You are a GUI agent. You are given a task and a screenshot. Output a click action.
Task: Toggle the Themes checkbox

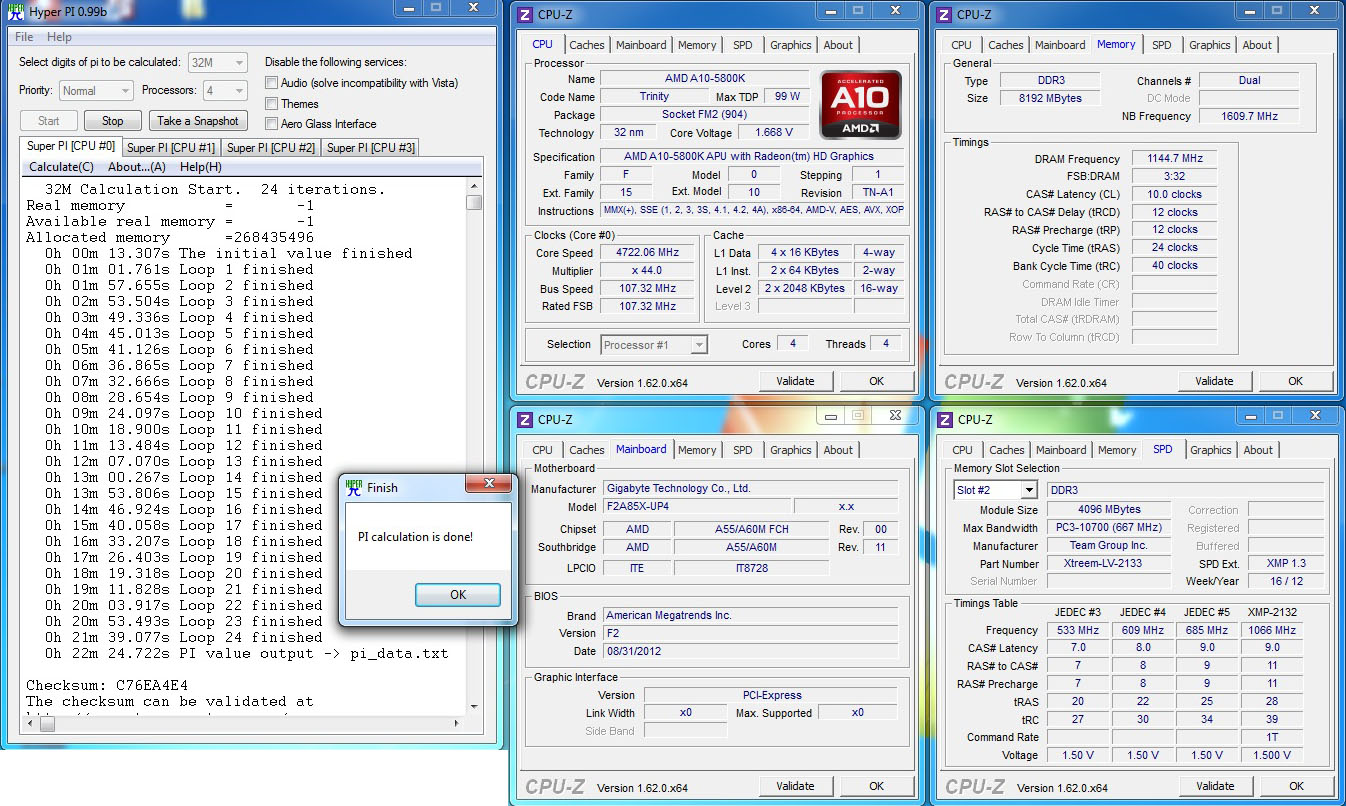(x=271, y=104)
